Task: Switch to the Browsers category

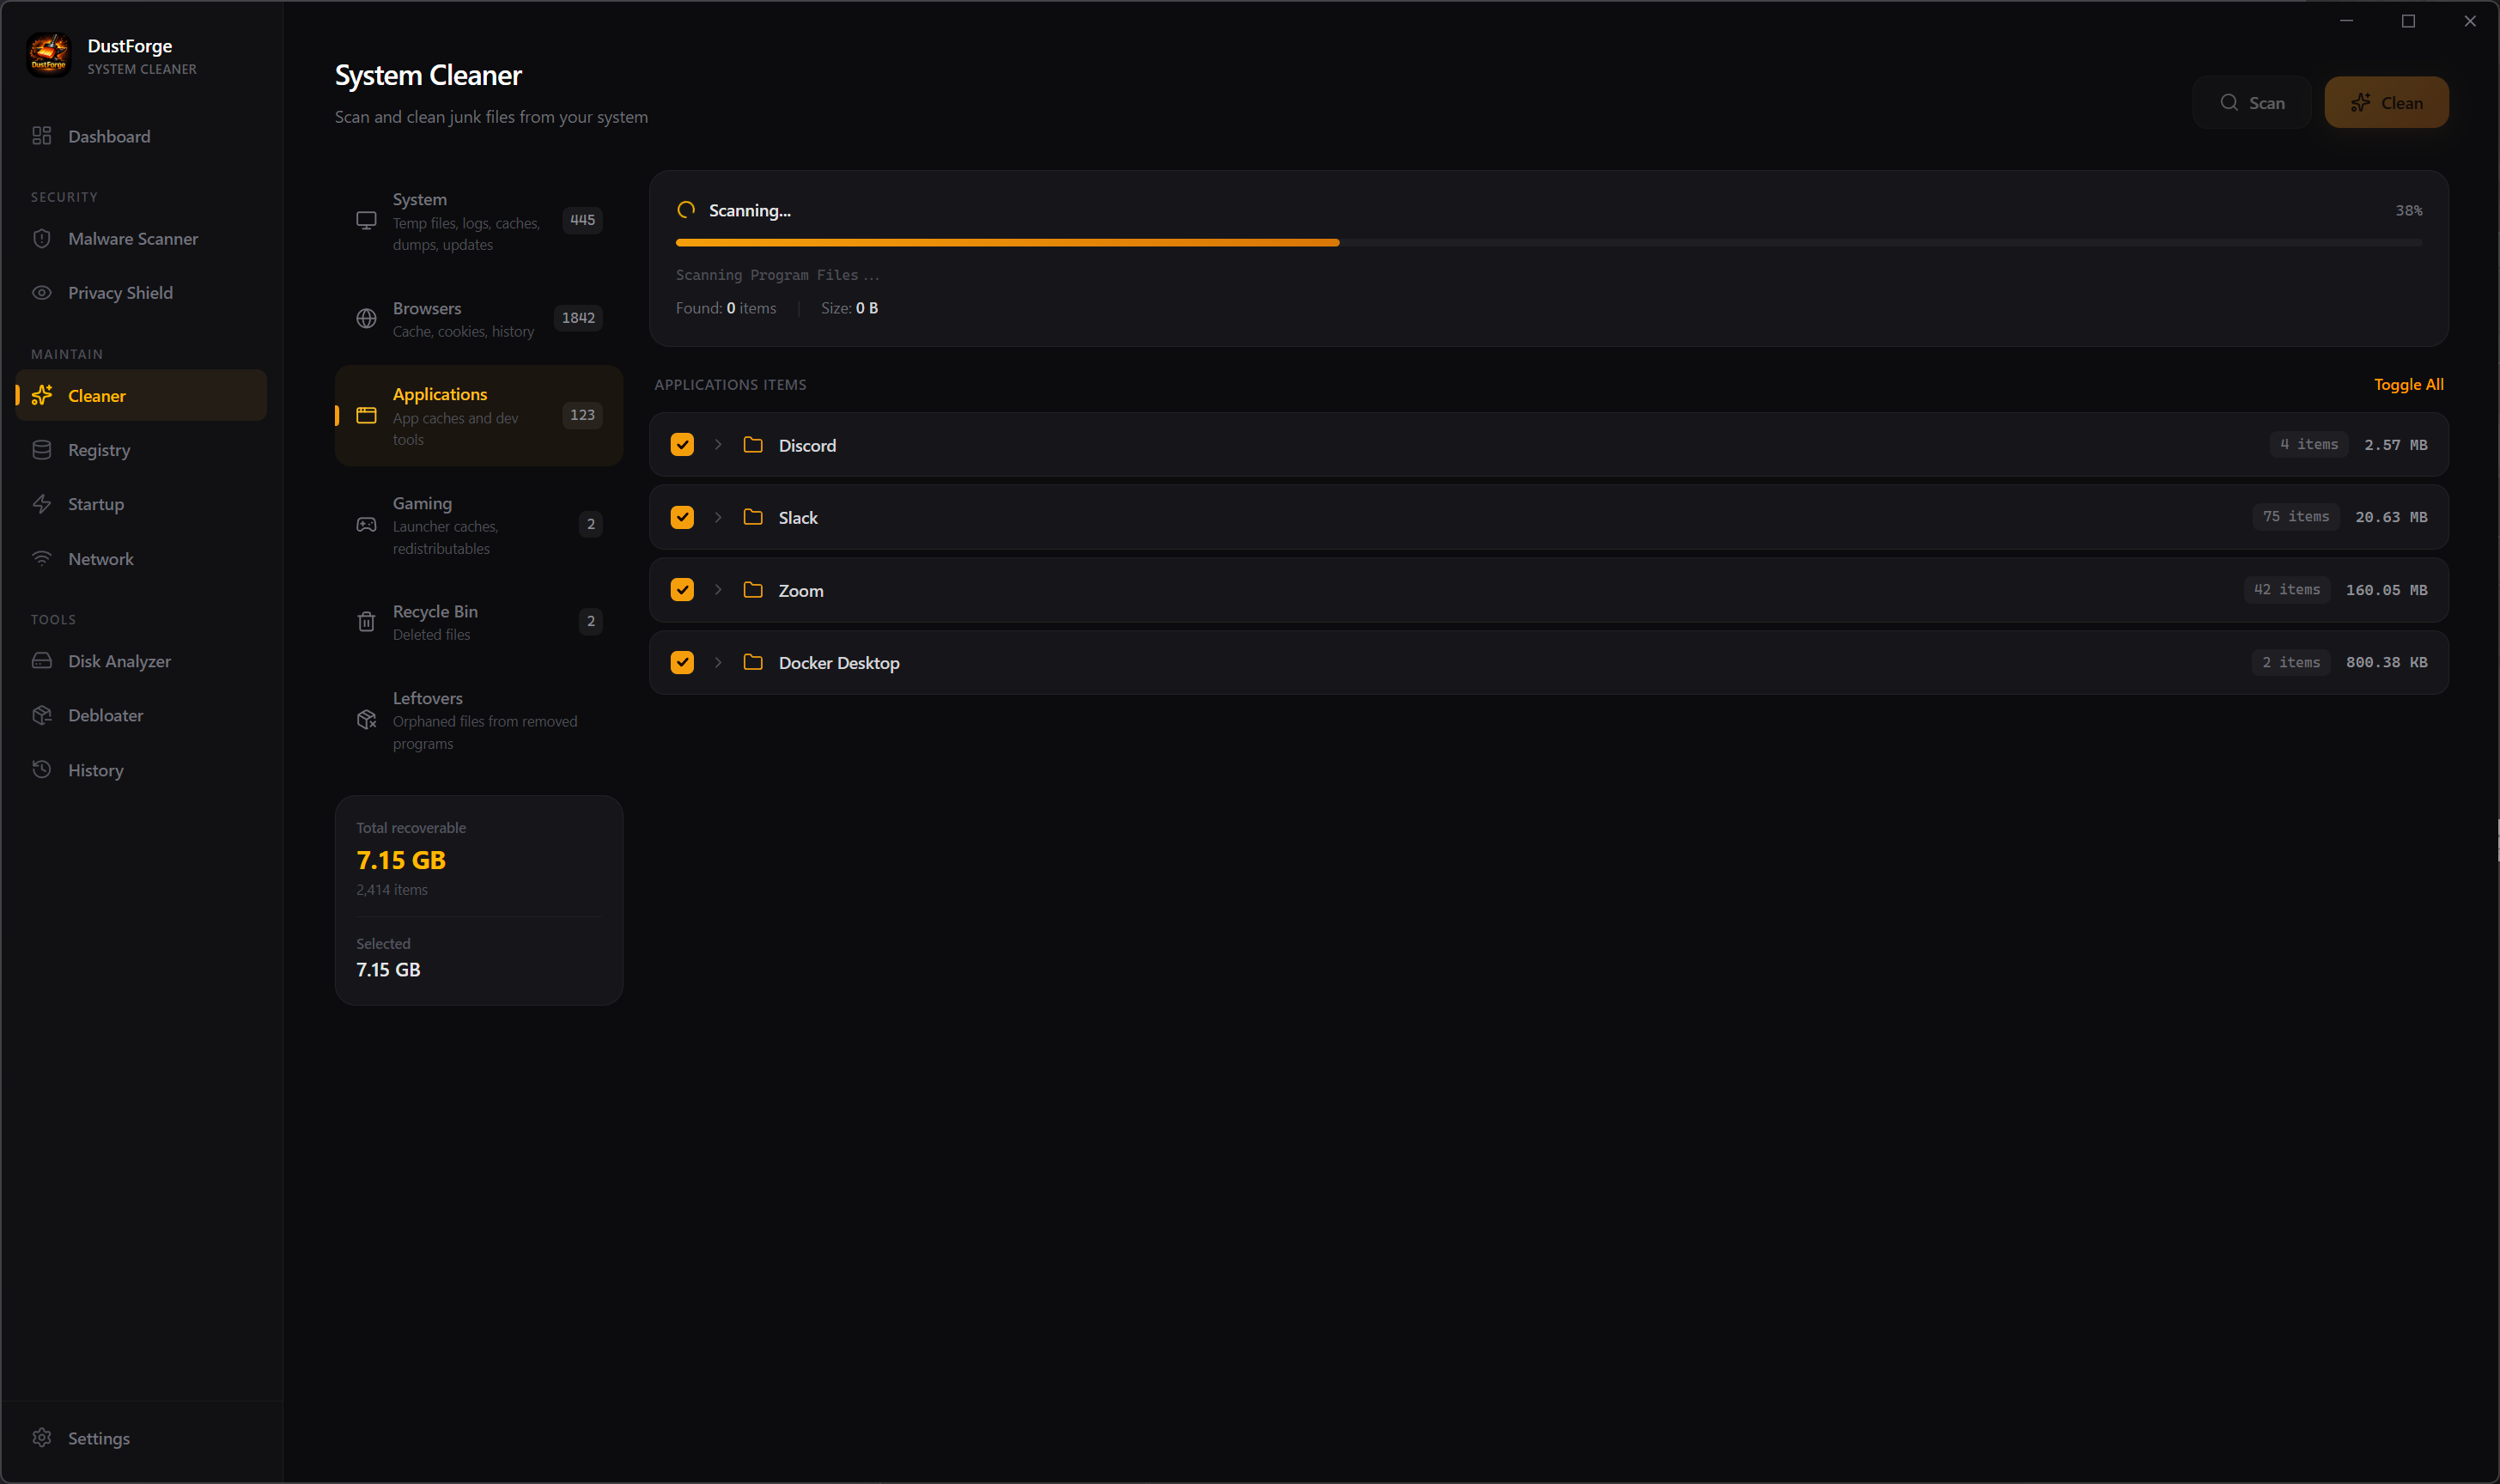Action: [478, 318]
